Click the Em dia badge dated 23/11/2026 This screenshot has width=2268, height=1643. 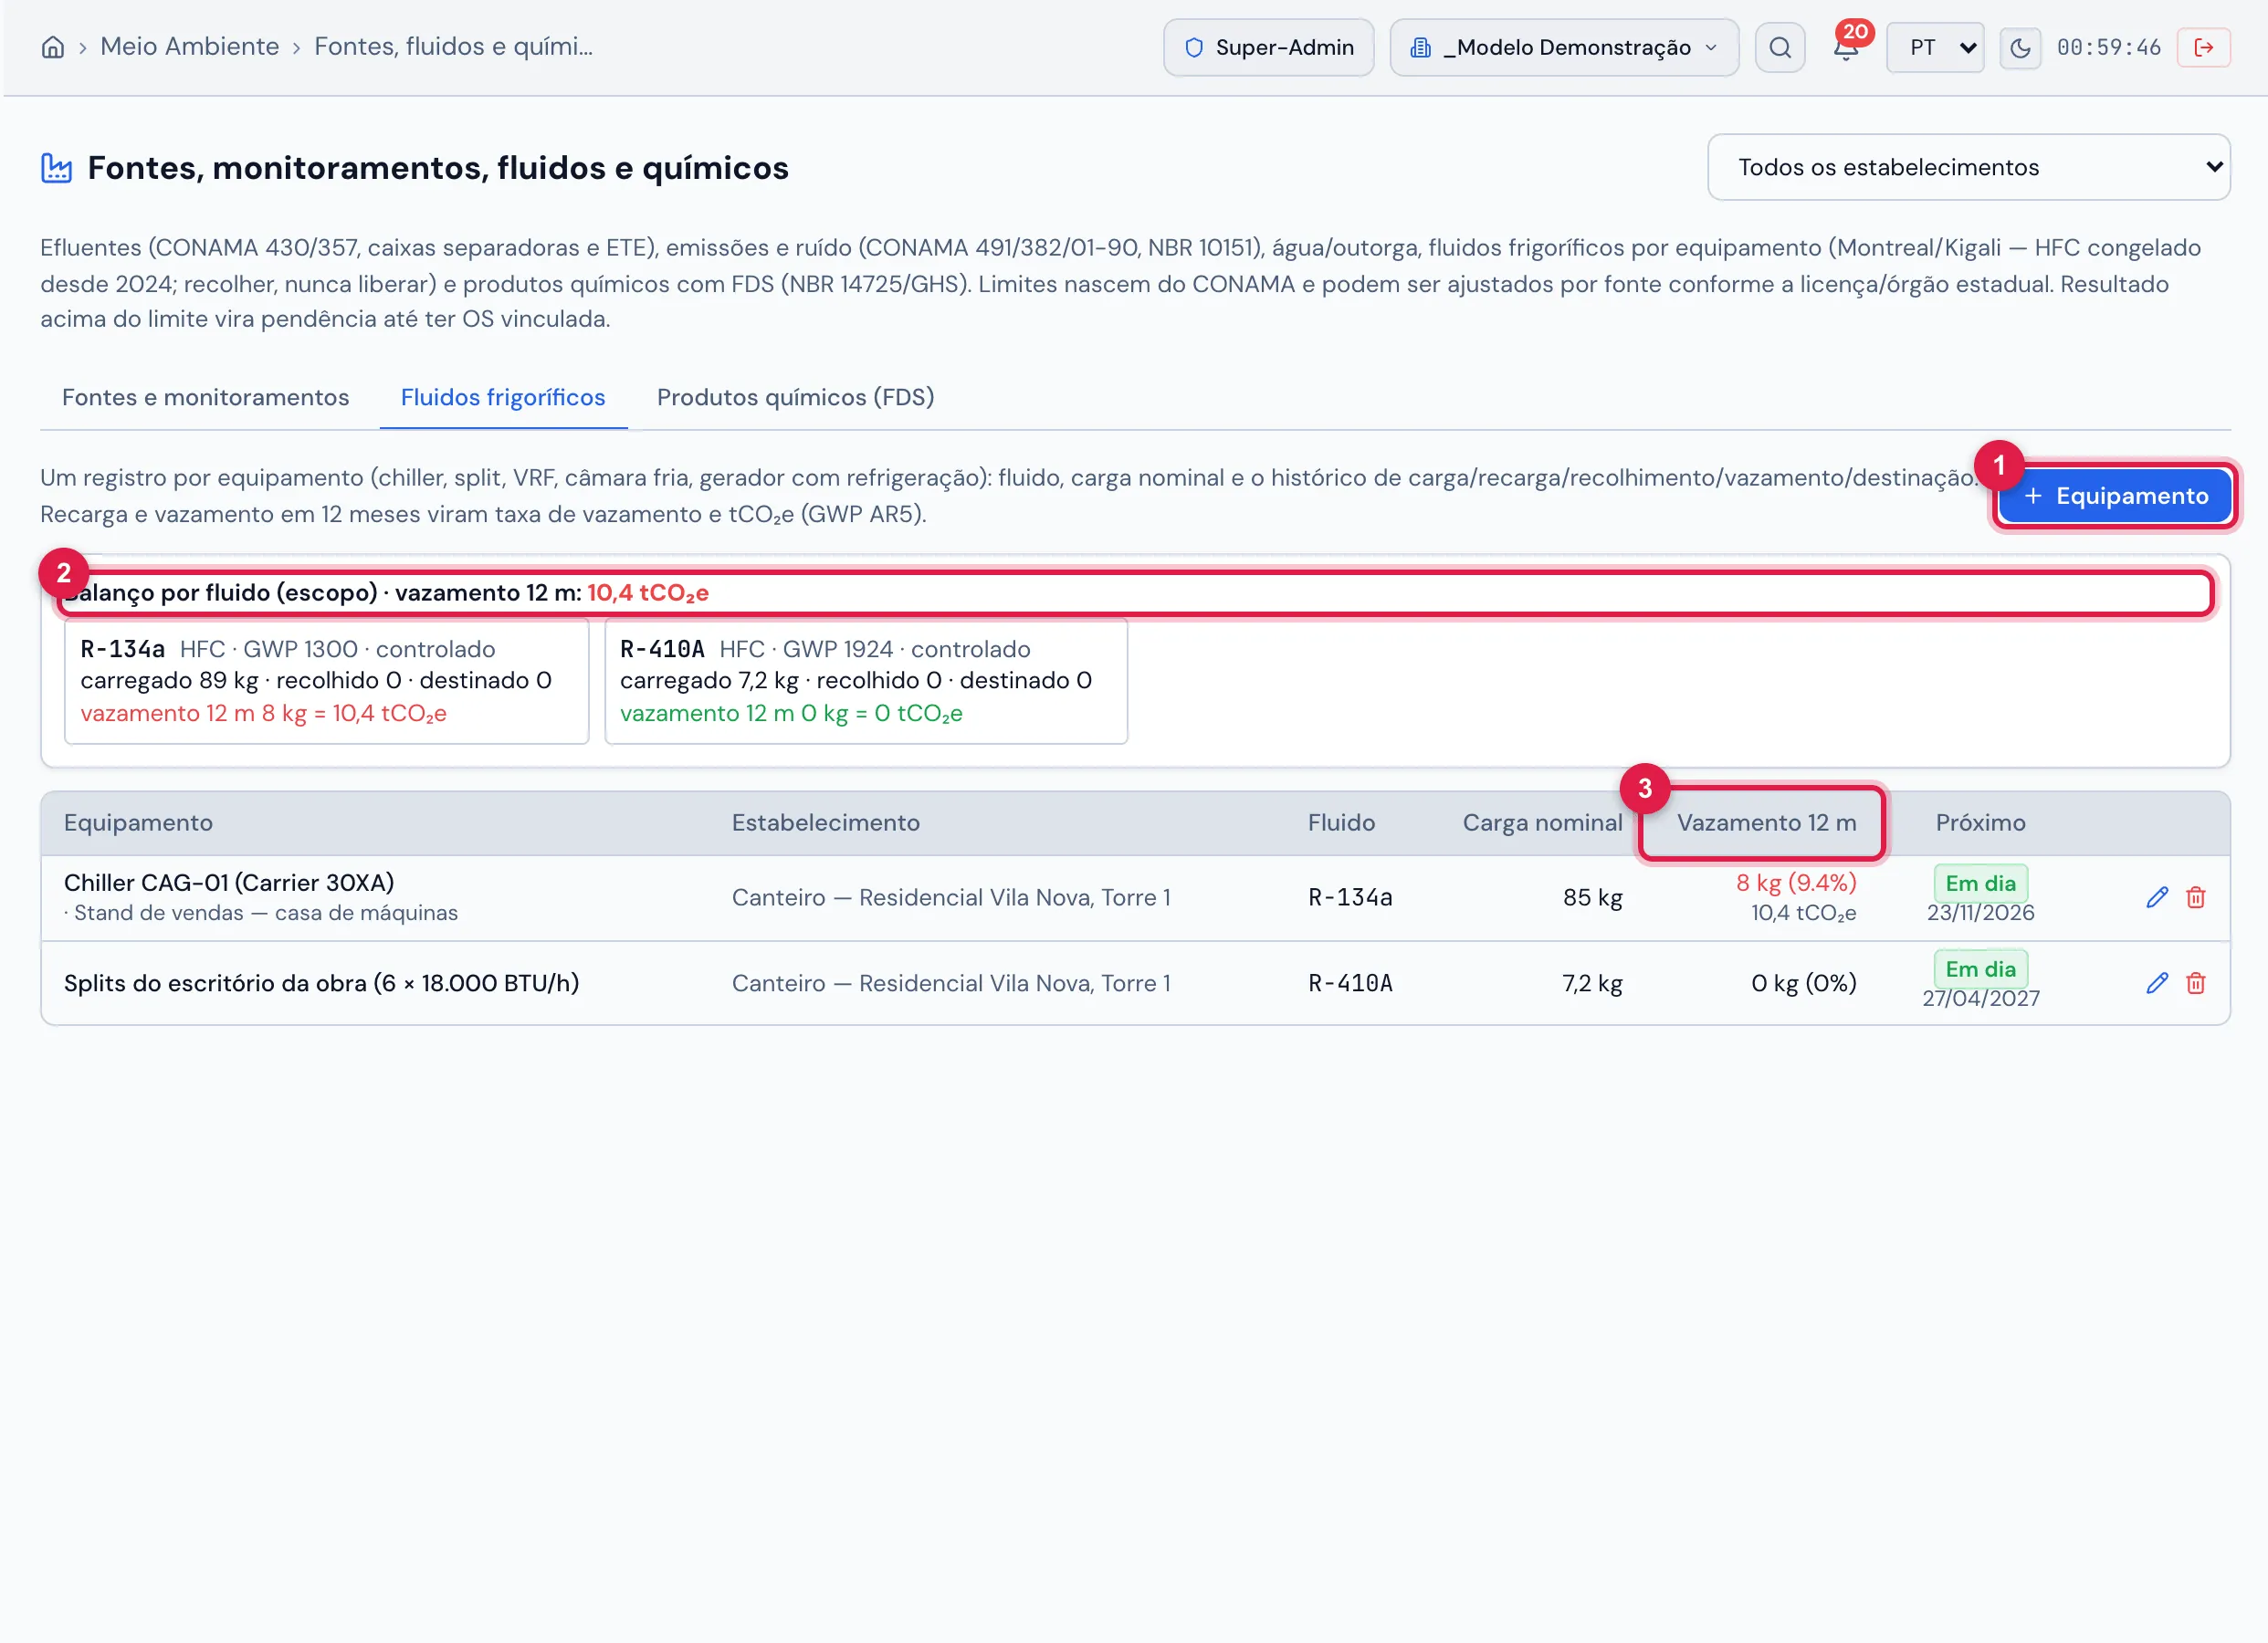[x=1980, y=883]
